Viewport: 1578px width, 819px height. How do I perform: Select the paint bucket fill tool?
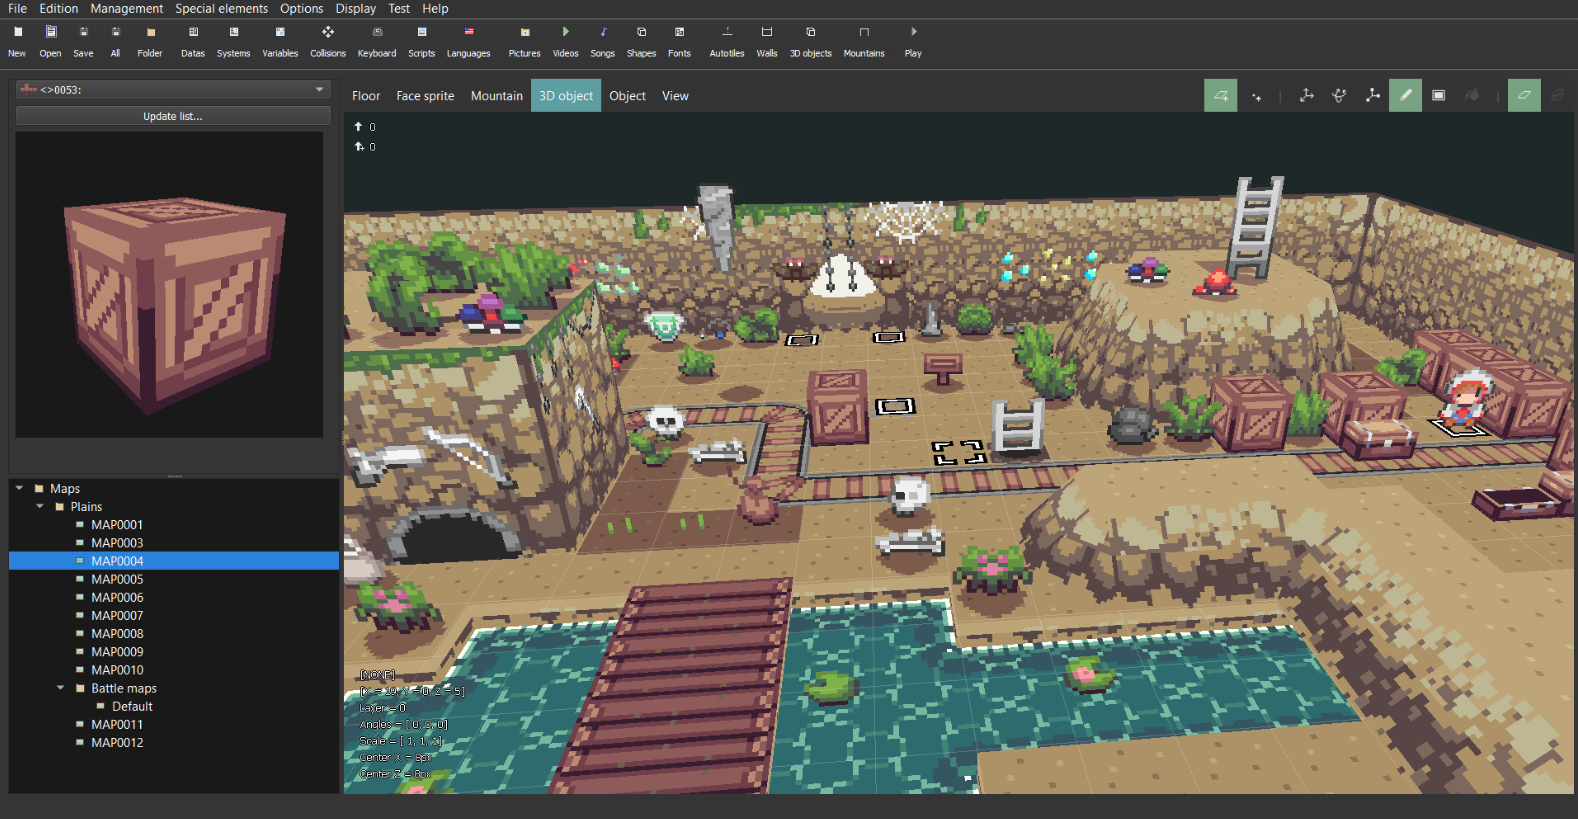[x=1471, y=95]
